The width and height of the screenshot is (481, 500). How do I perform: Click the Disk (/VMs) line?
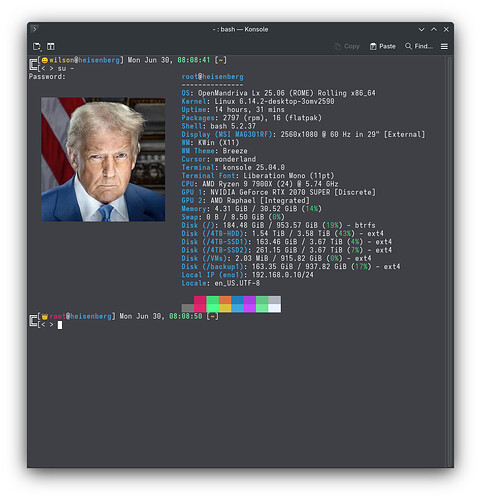click(276, 258)
